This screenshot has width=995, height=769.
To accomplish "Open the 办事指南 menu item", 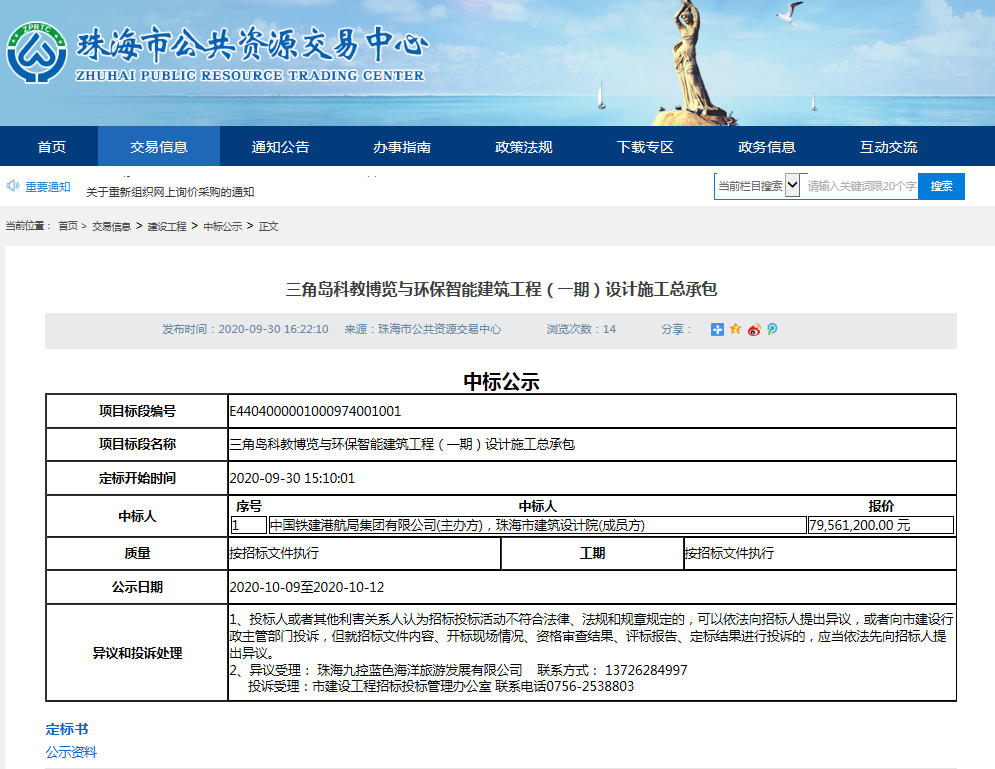I will coord(402,147).
